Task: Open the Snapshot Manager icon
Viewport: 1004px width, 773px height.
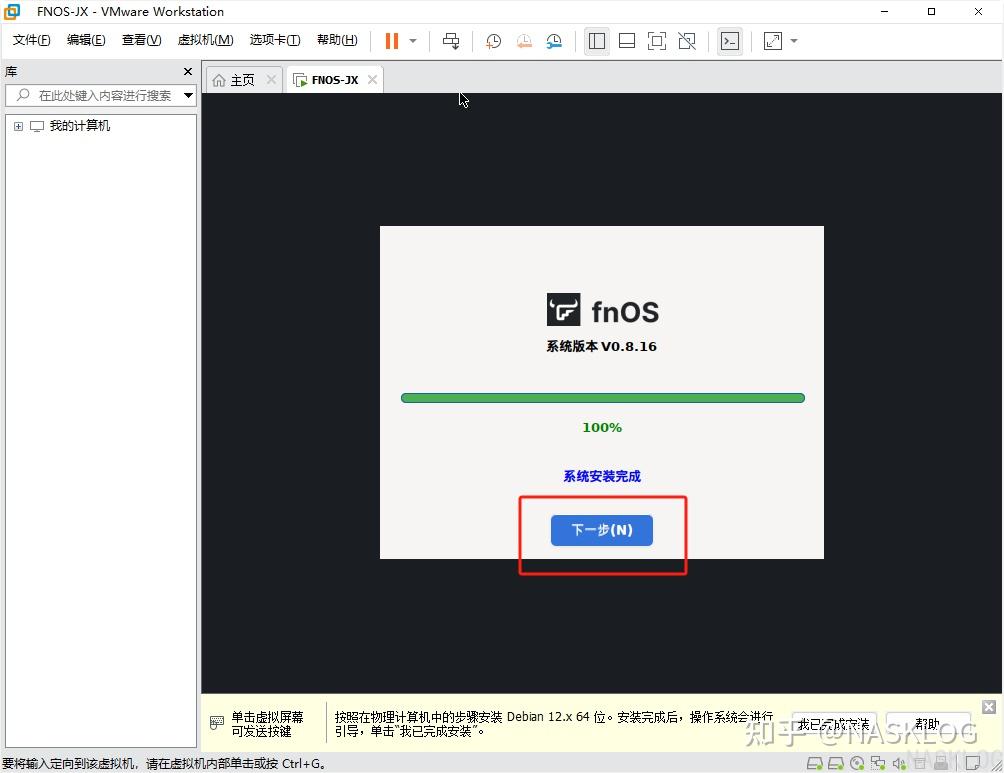Action: coord(555,41)
